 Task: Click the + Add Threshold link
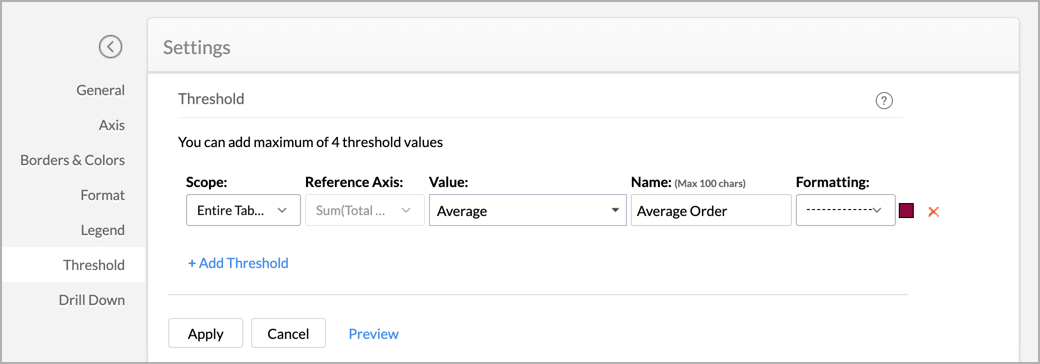click(x=238, y=263)
